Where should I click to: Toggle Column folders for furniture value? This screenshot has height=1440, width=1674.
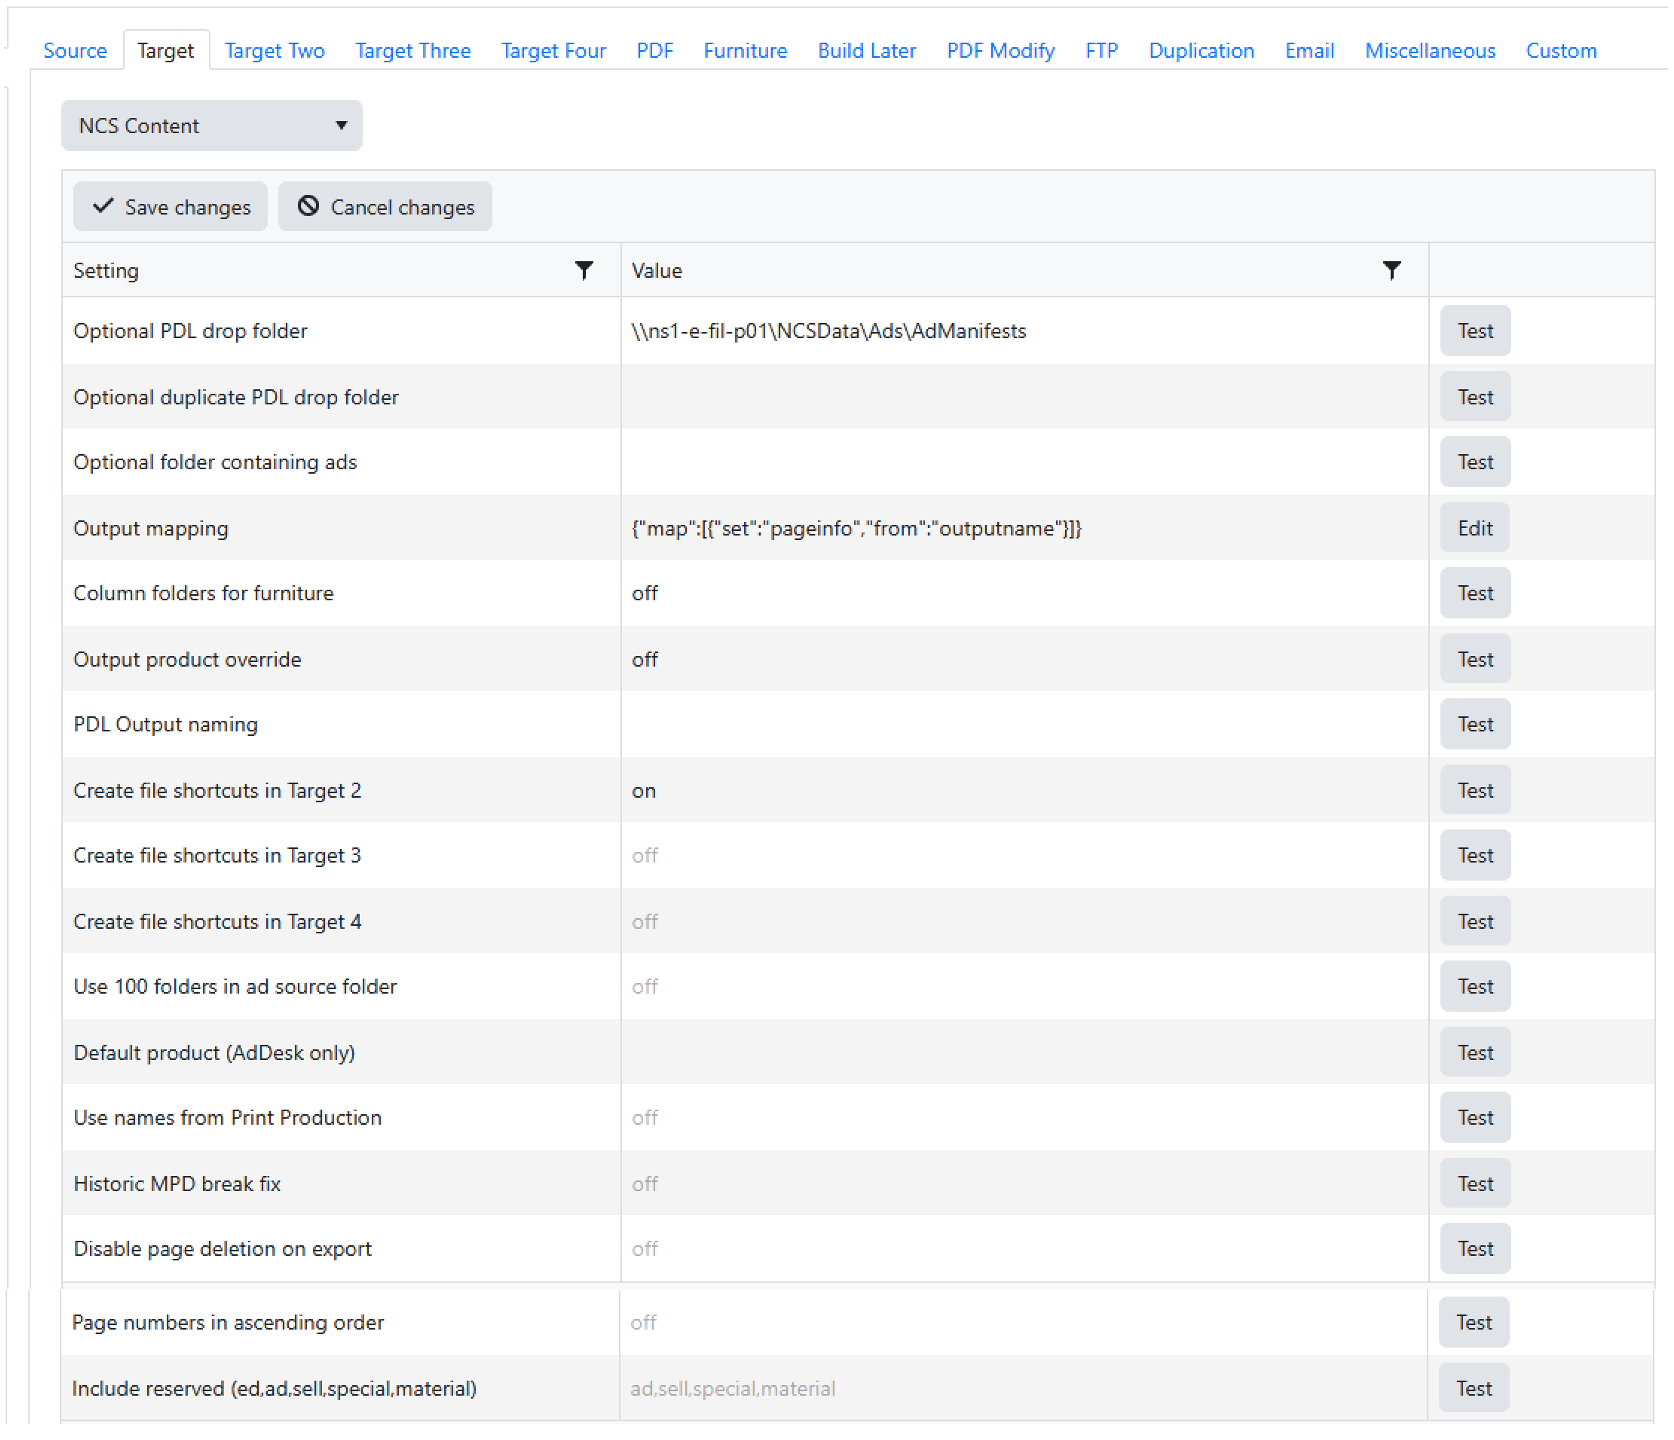tap(645, 593)
